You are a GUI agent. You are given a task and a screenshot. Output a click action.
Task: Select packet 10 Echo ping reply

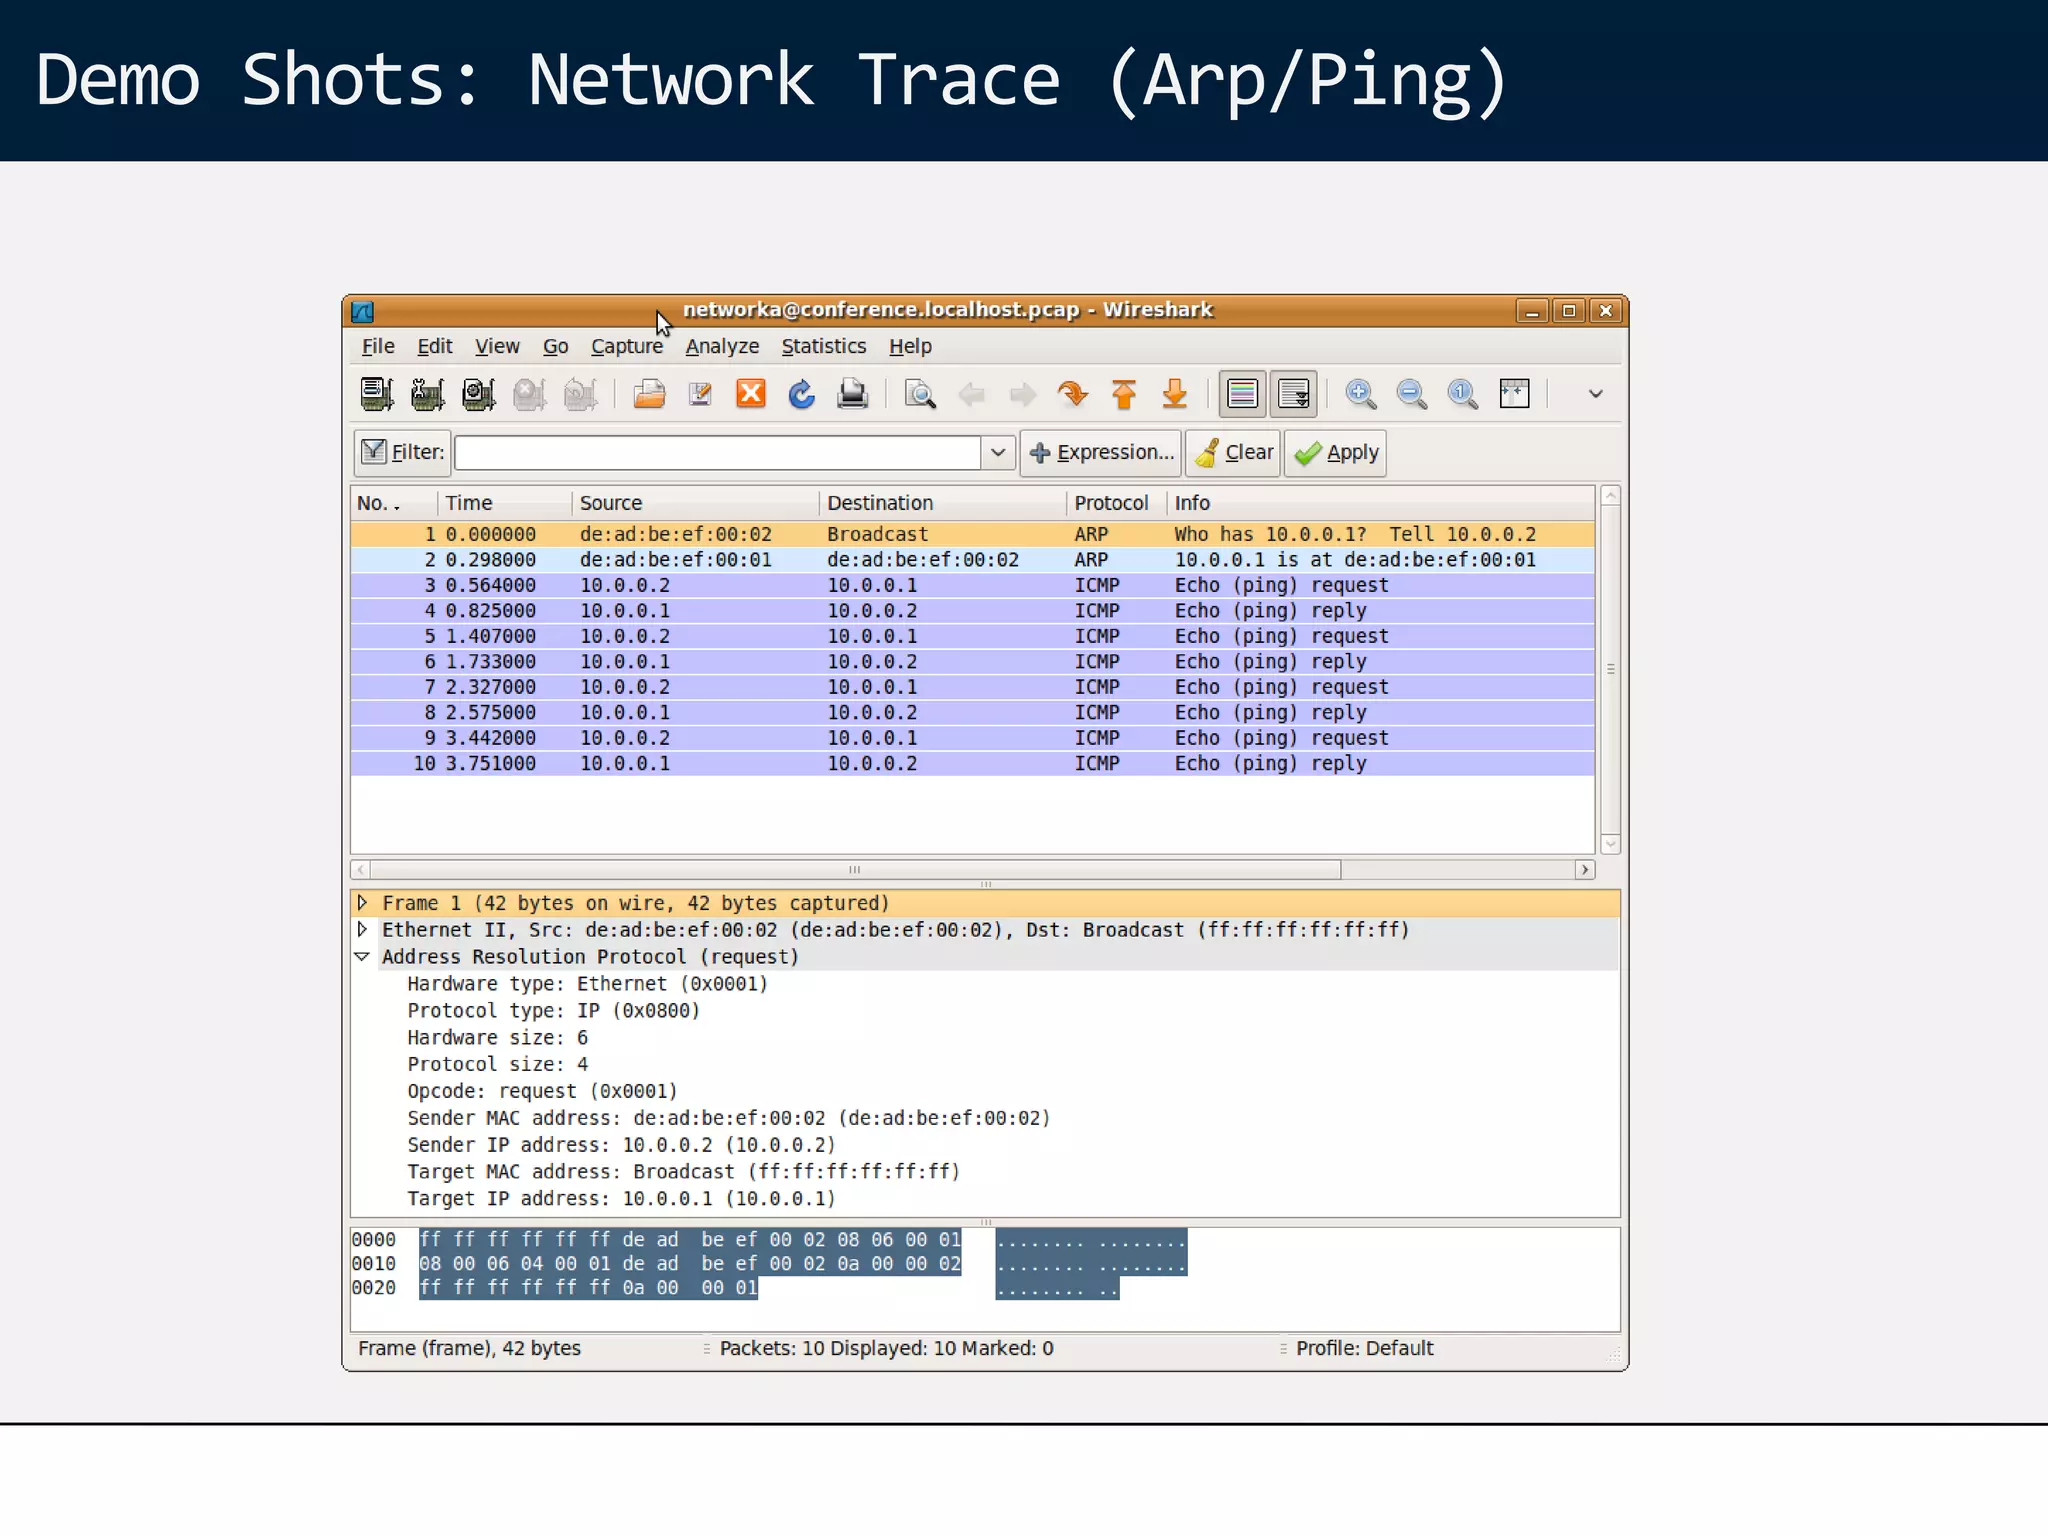(972, 763)
